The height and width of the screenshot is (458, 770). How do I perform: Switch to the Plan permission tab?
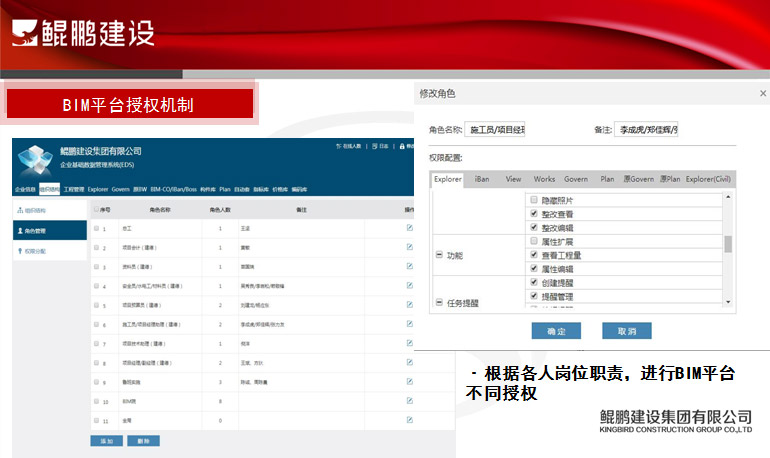pyautogui.click(x=607, y=179)
